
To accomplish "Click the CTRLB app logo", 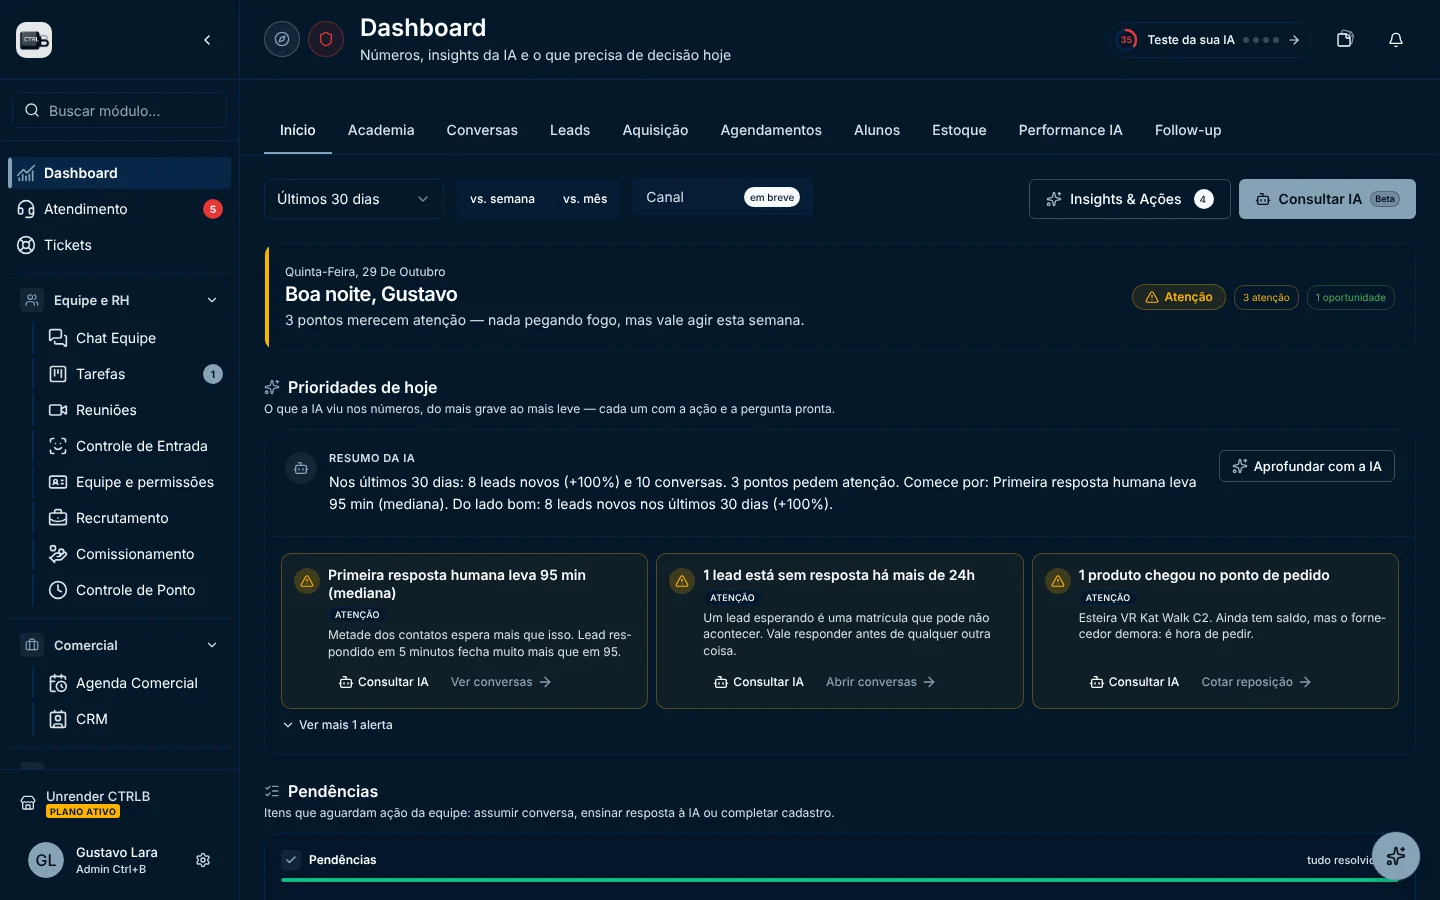I will tap(34, 40).
